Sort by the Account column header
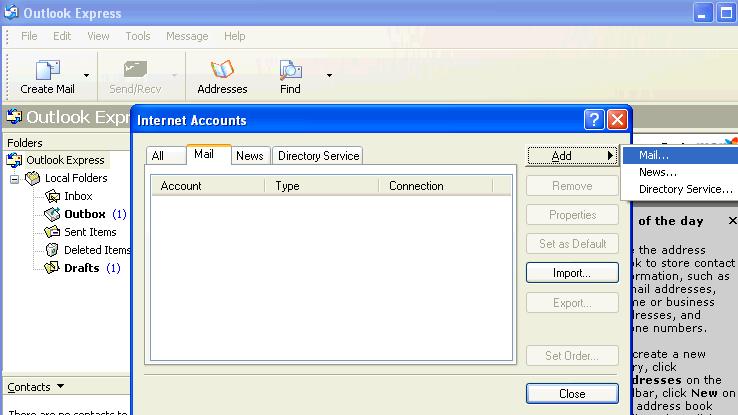This screenshot has height=415, width=738. tap(208, 186)
